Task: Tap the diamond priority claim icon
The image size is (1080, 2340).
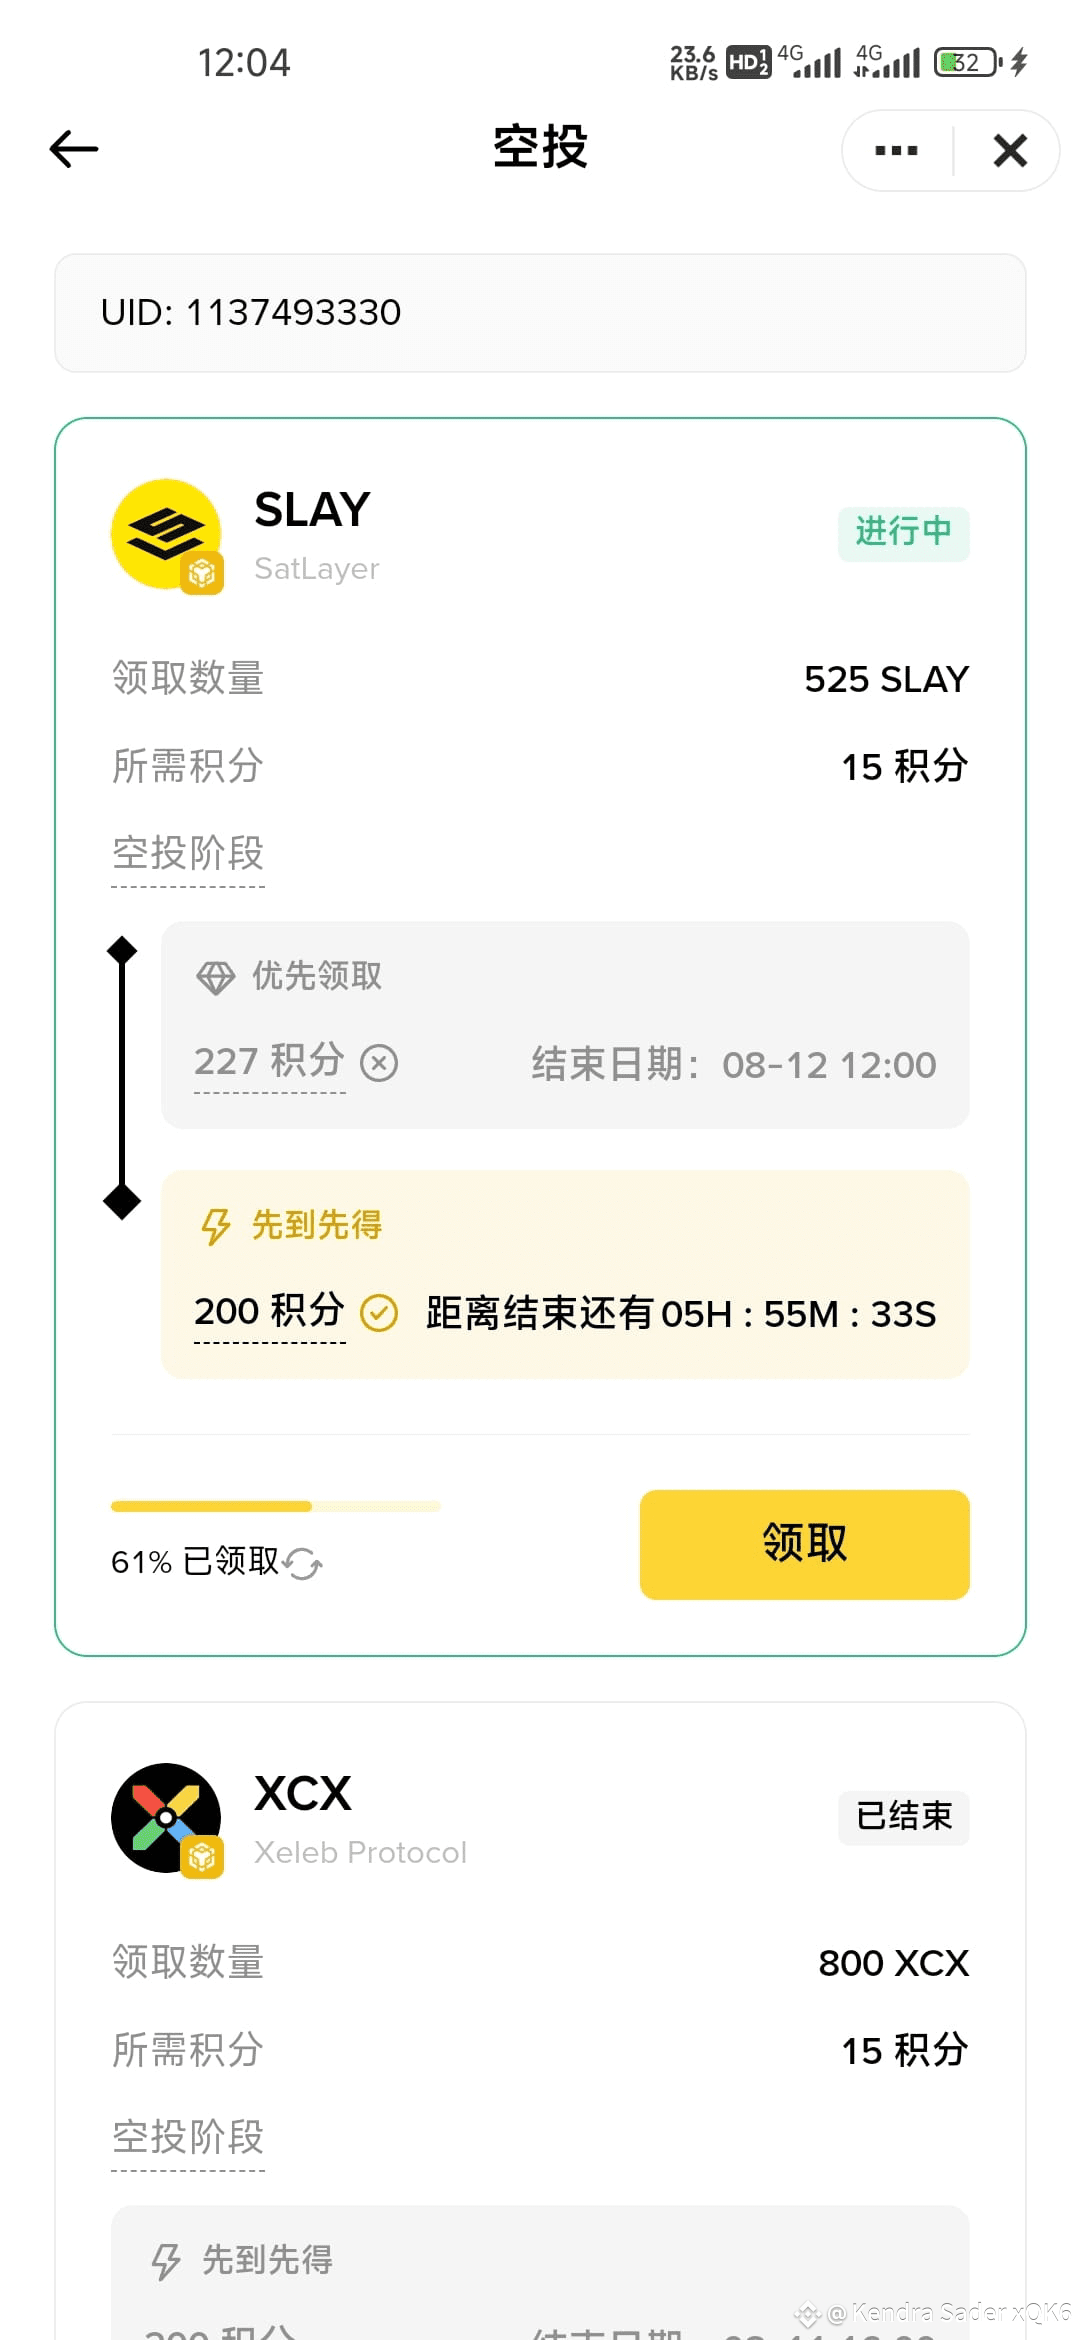Action: 215,977
